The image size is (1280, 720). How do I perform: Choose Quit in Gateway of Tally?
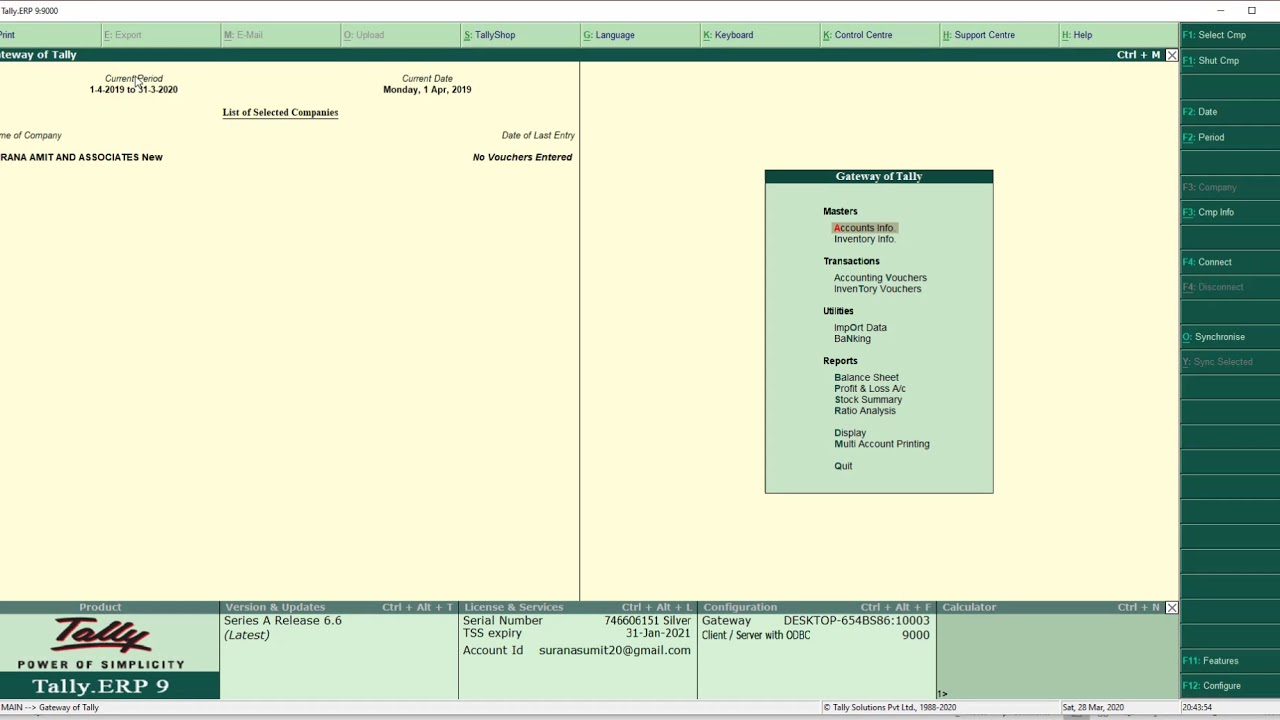[x=843, y=466]
